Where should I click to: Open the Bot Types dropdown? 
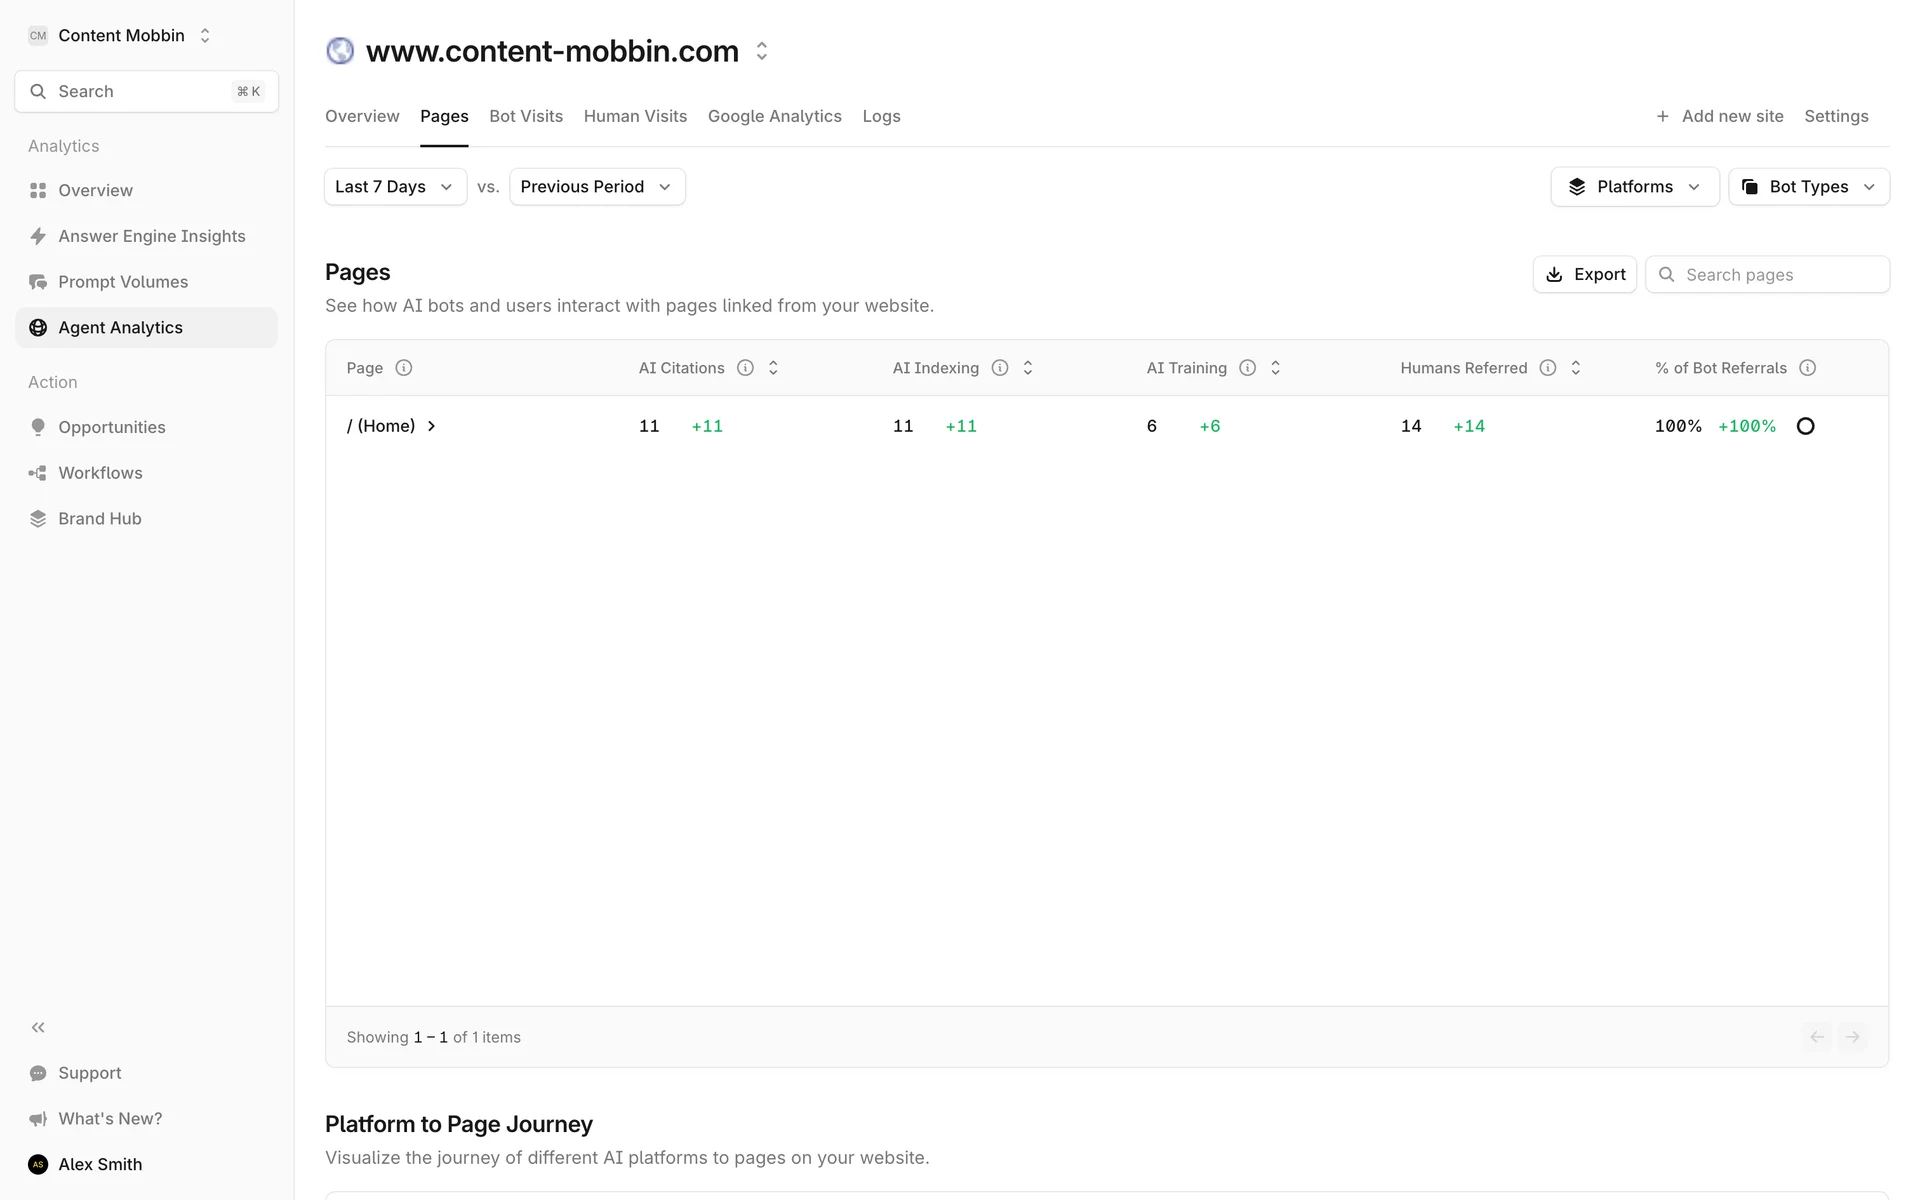pyautogui.click(x=1808, y=187)
